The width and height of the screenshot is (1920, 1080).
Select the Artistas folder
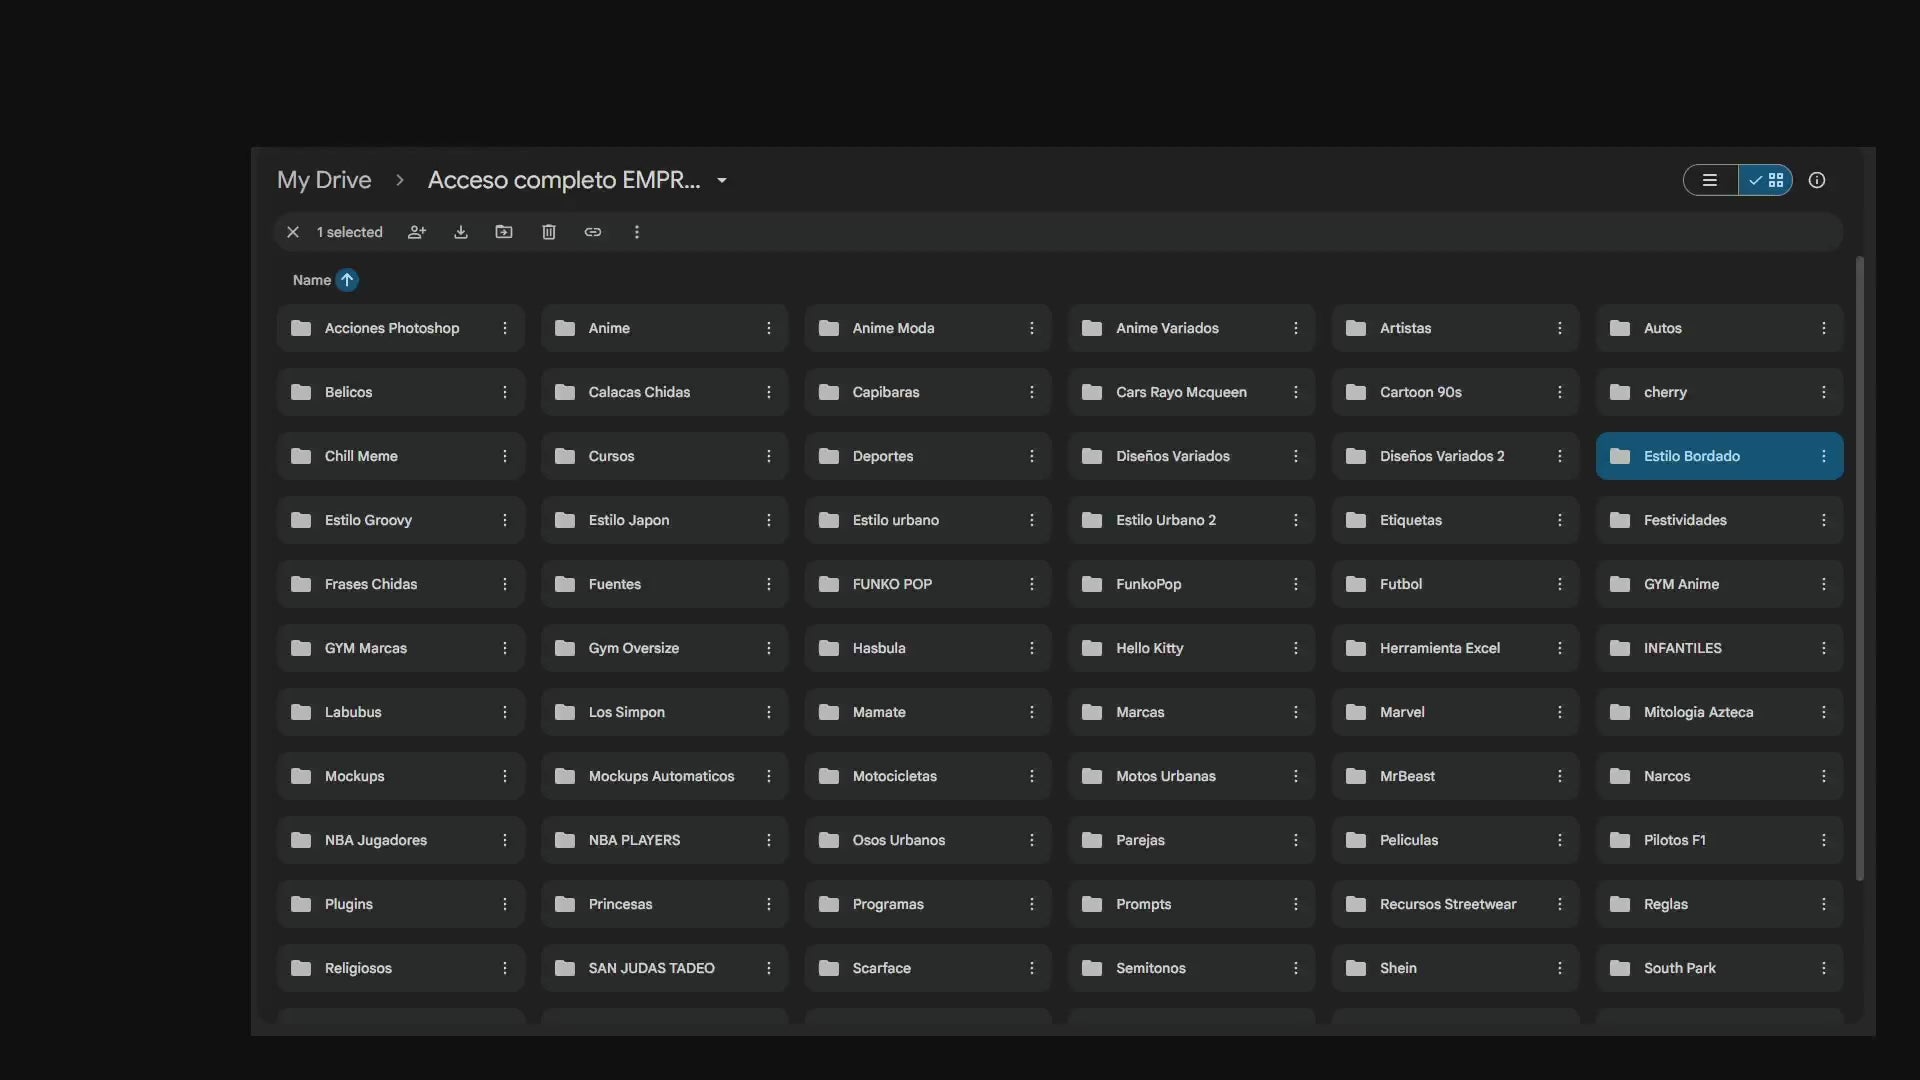point(1455,328)
